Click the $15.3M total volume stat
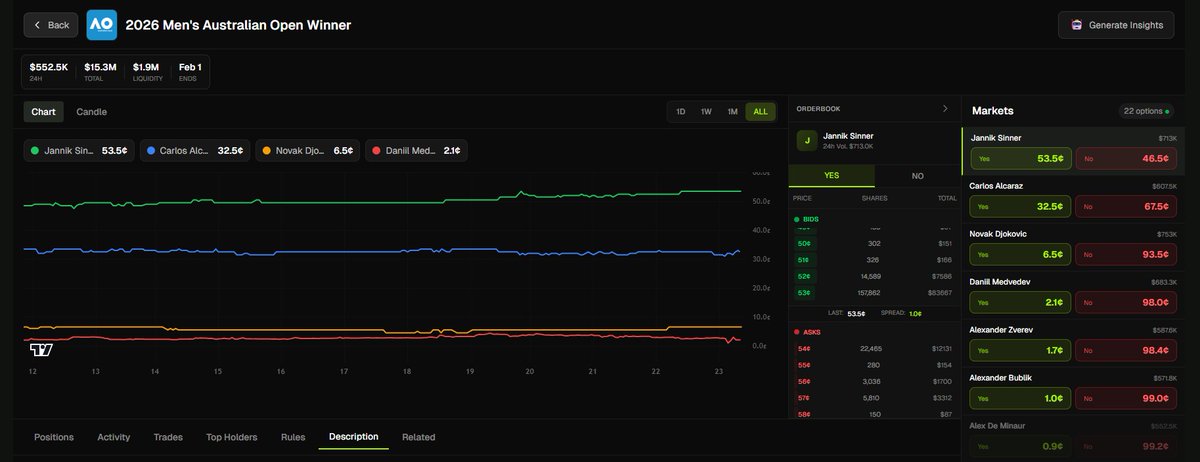1200x462 pixels. click(x=100, y=71)
